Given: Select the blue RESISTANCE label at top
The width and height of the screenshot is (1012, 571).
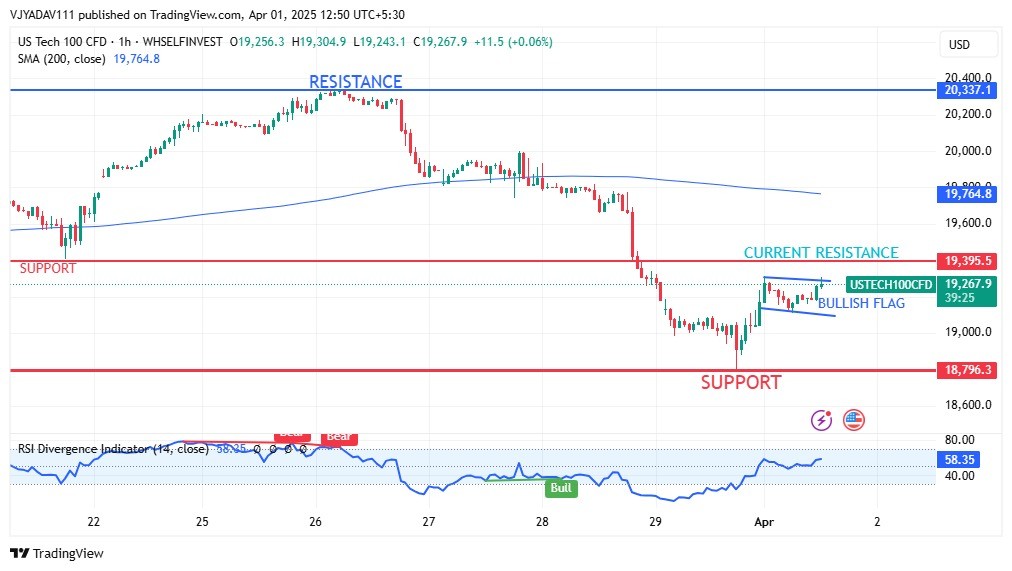Looking at the screenshot, I should pos(355,82).
